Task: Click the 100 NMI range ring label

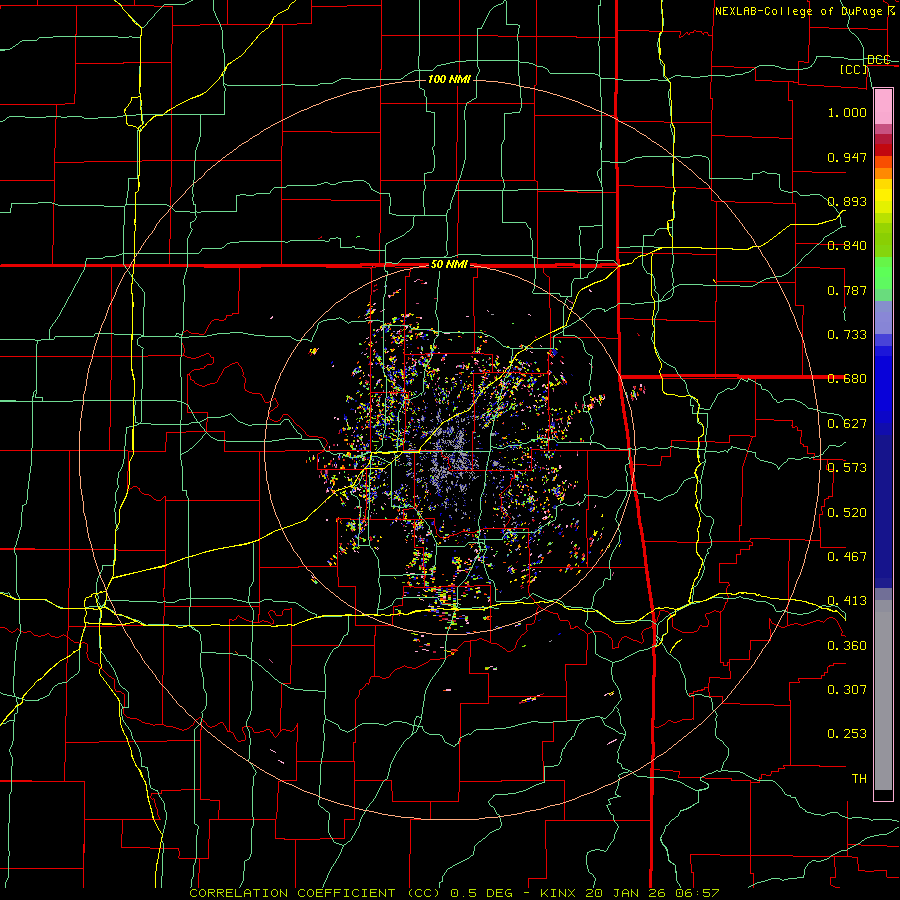Action: 449,79
